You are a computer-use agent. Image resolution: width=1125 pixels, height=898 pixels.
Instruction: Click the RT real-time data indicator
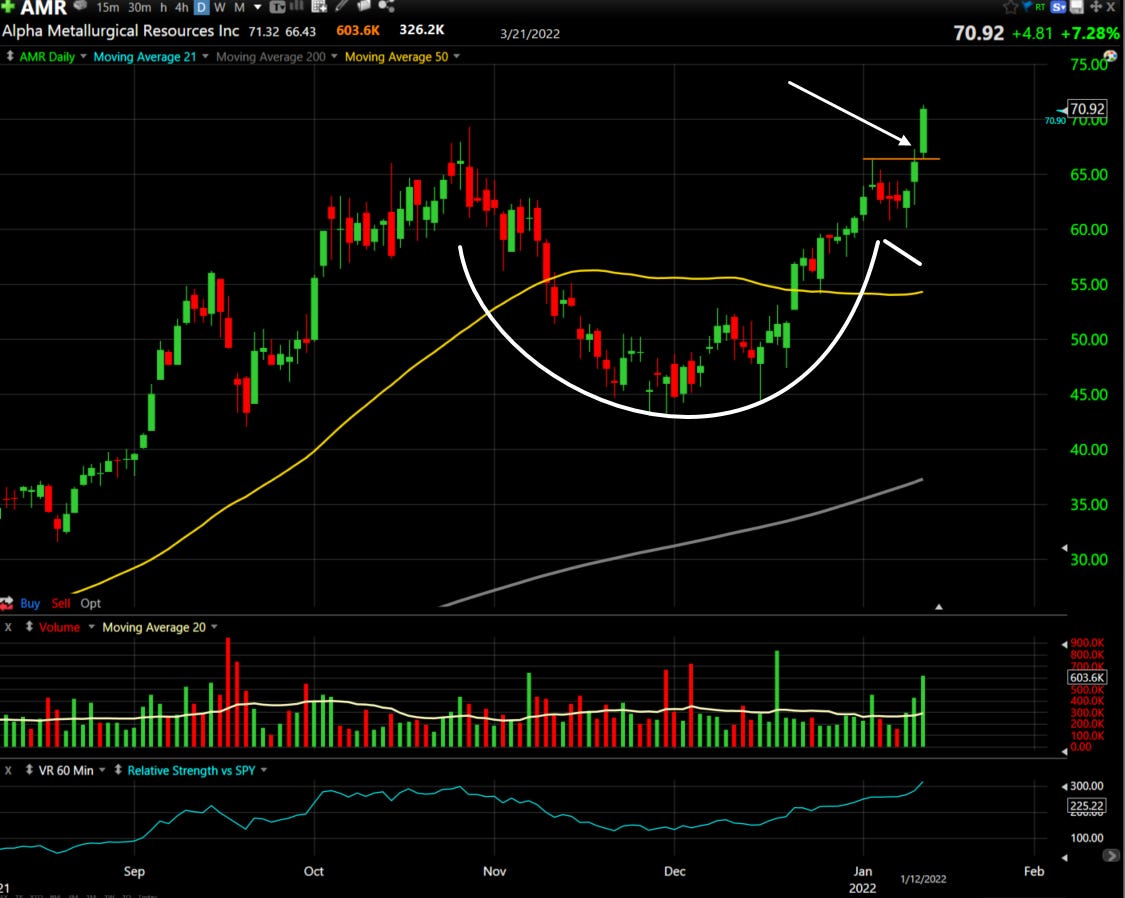click(x=1040, y=6)
